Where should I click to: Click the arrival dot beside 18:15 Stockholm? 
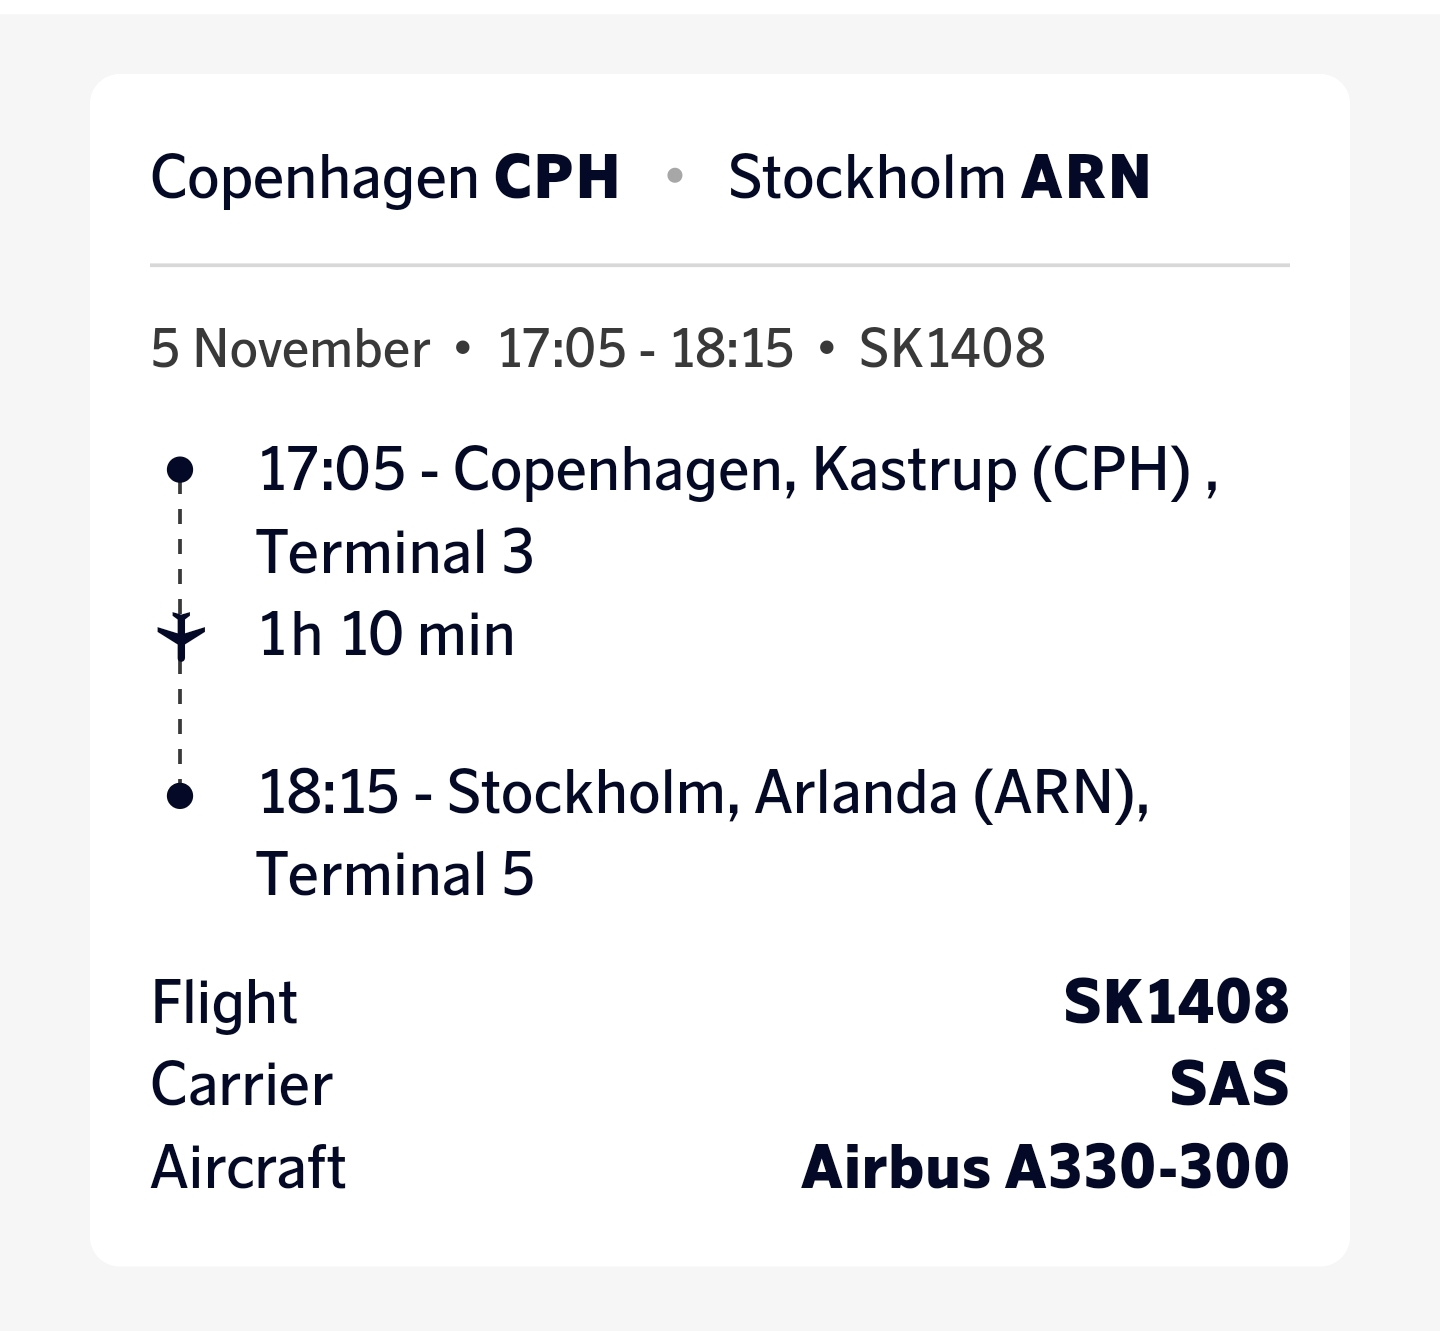tap(180, 795)
